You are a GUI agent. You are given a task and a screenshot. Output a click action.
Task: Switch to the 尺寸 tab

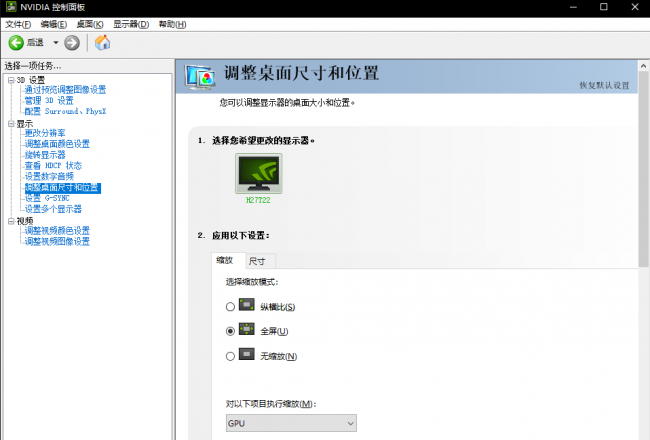pos(261,261)
